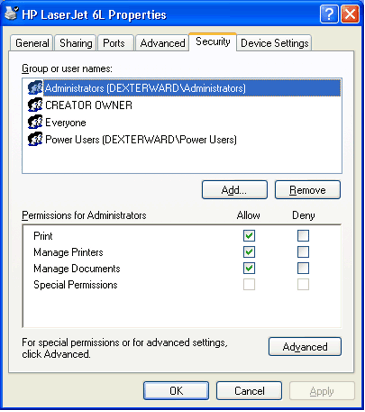Cancel the properties dialog
Screen dimensions: 365x412
pyautogui.click(x=249, y=391)
